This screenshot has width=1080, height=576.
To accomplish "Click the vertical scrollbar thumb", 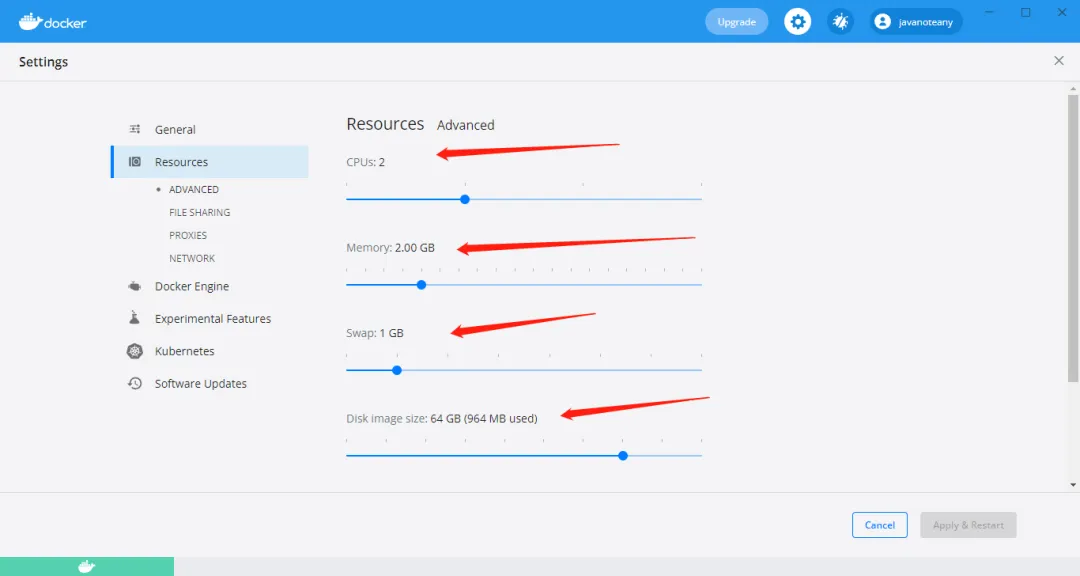I will tap(1072, 238).
